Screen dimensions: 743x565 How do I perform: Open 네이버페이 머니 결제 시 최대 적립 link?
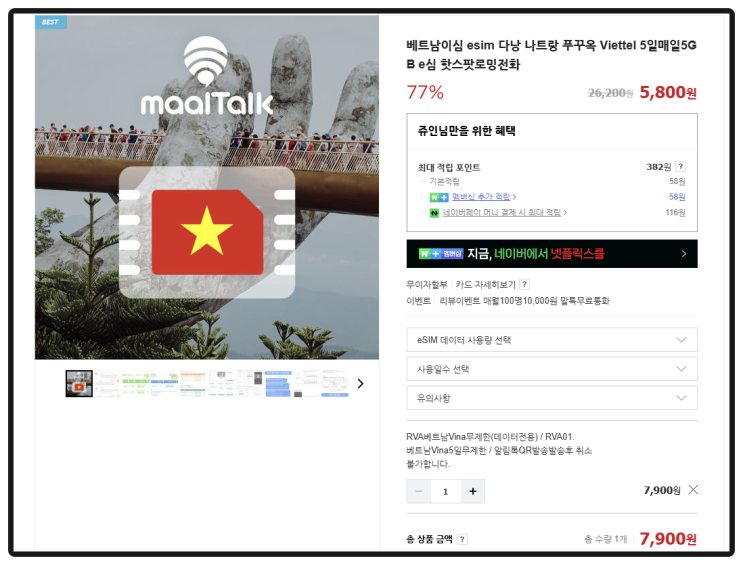[504, 212]
